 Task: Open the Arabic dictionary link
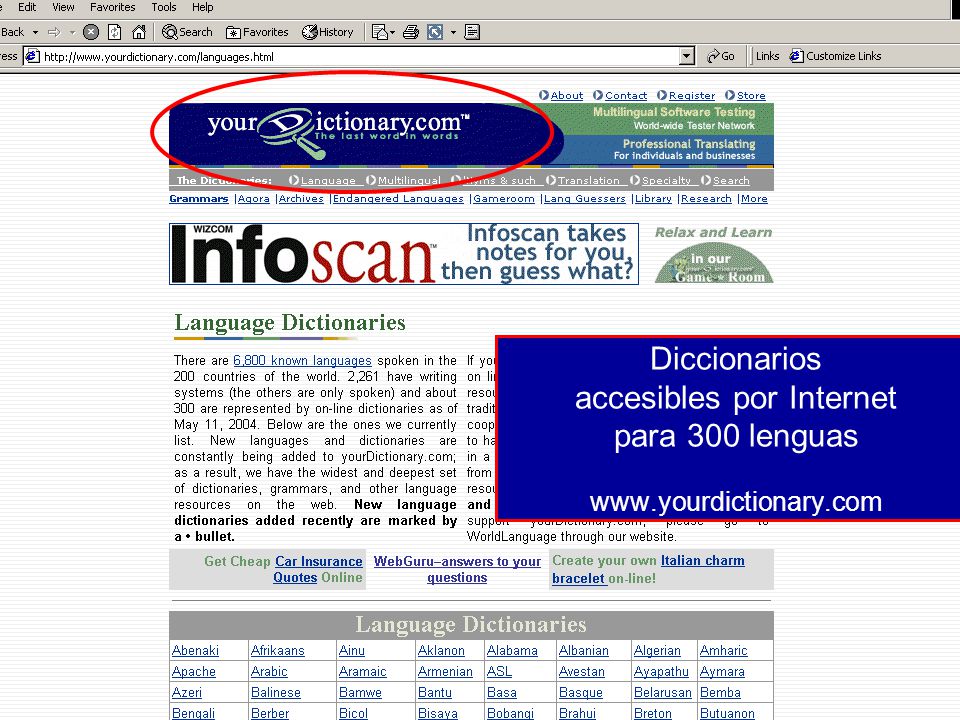[269, 672]
